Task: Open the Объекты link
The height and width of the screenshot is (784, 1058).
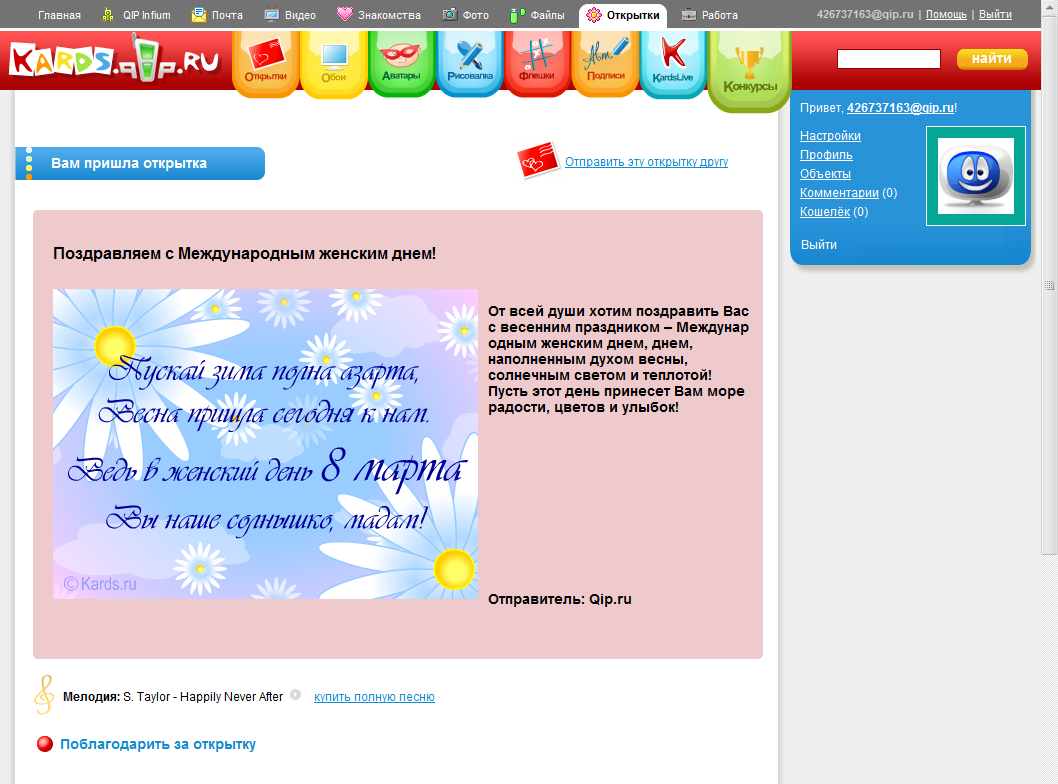Action: tap(825, 173)
